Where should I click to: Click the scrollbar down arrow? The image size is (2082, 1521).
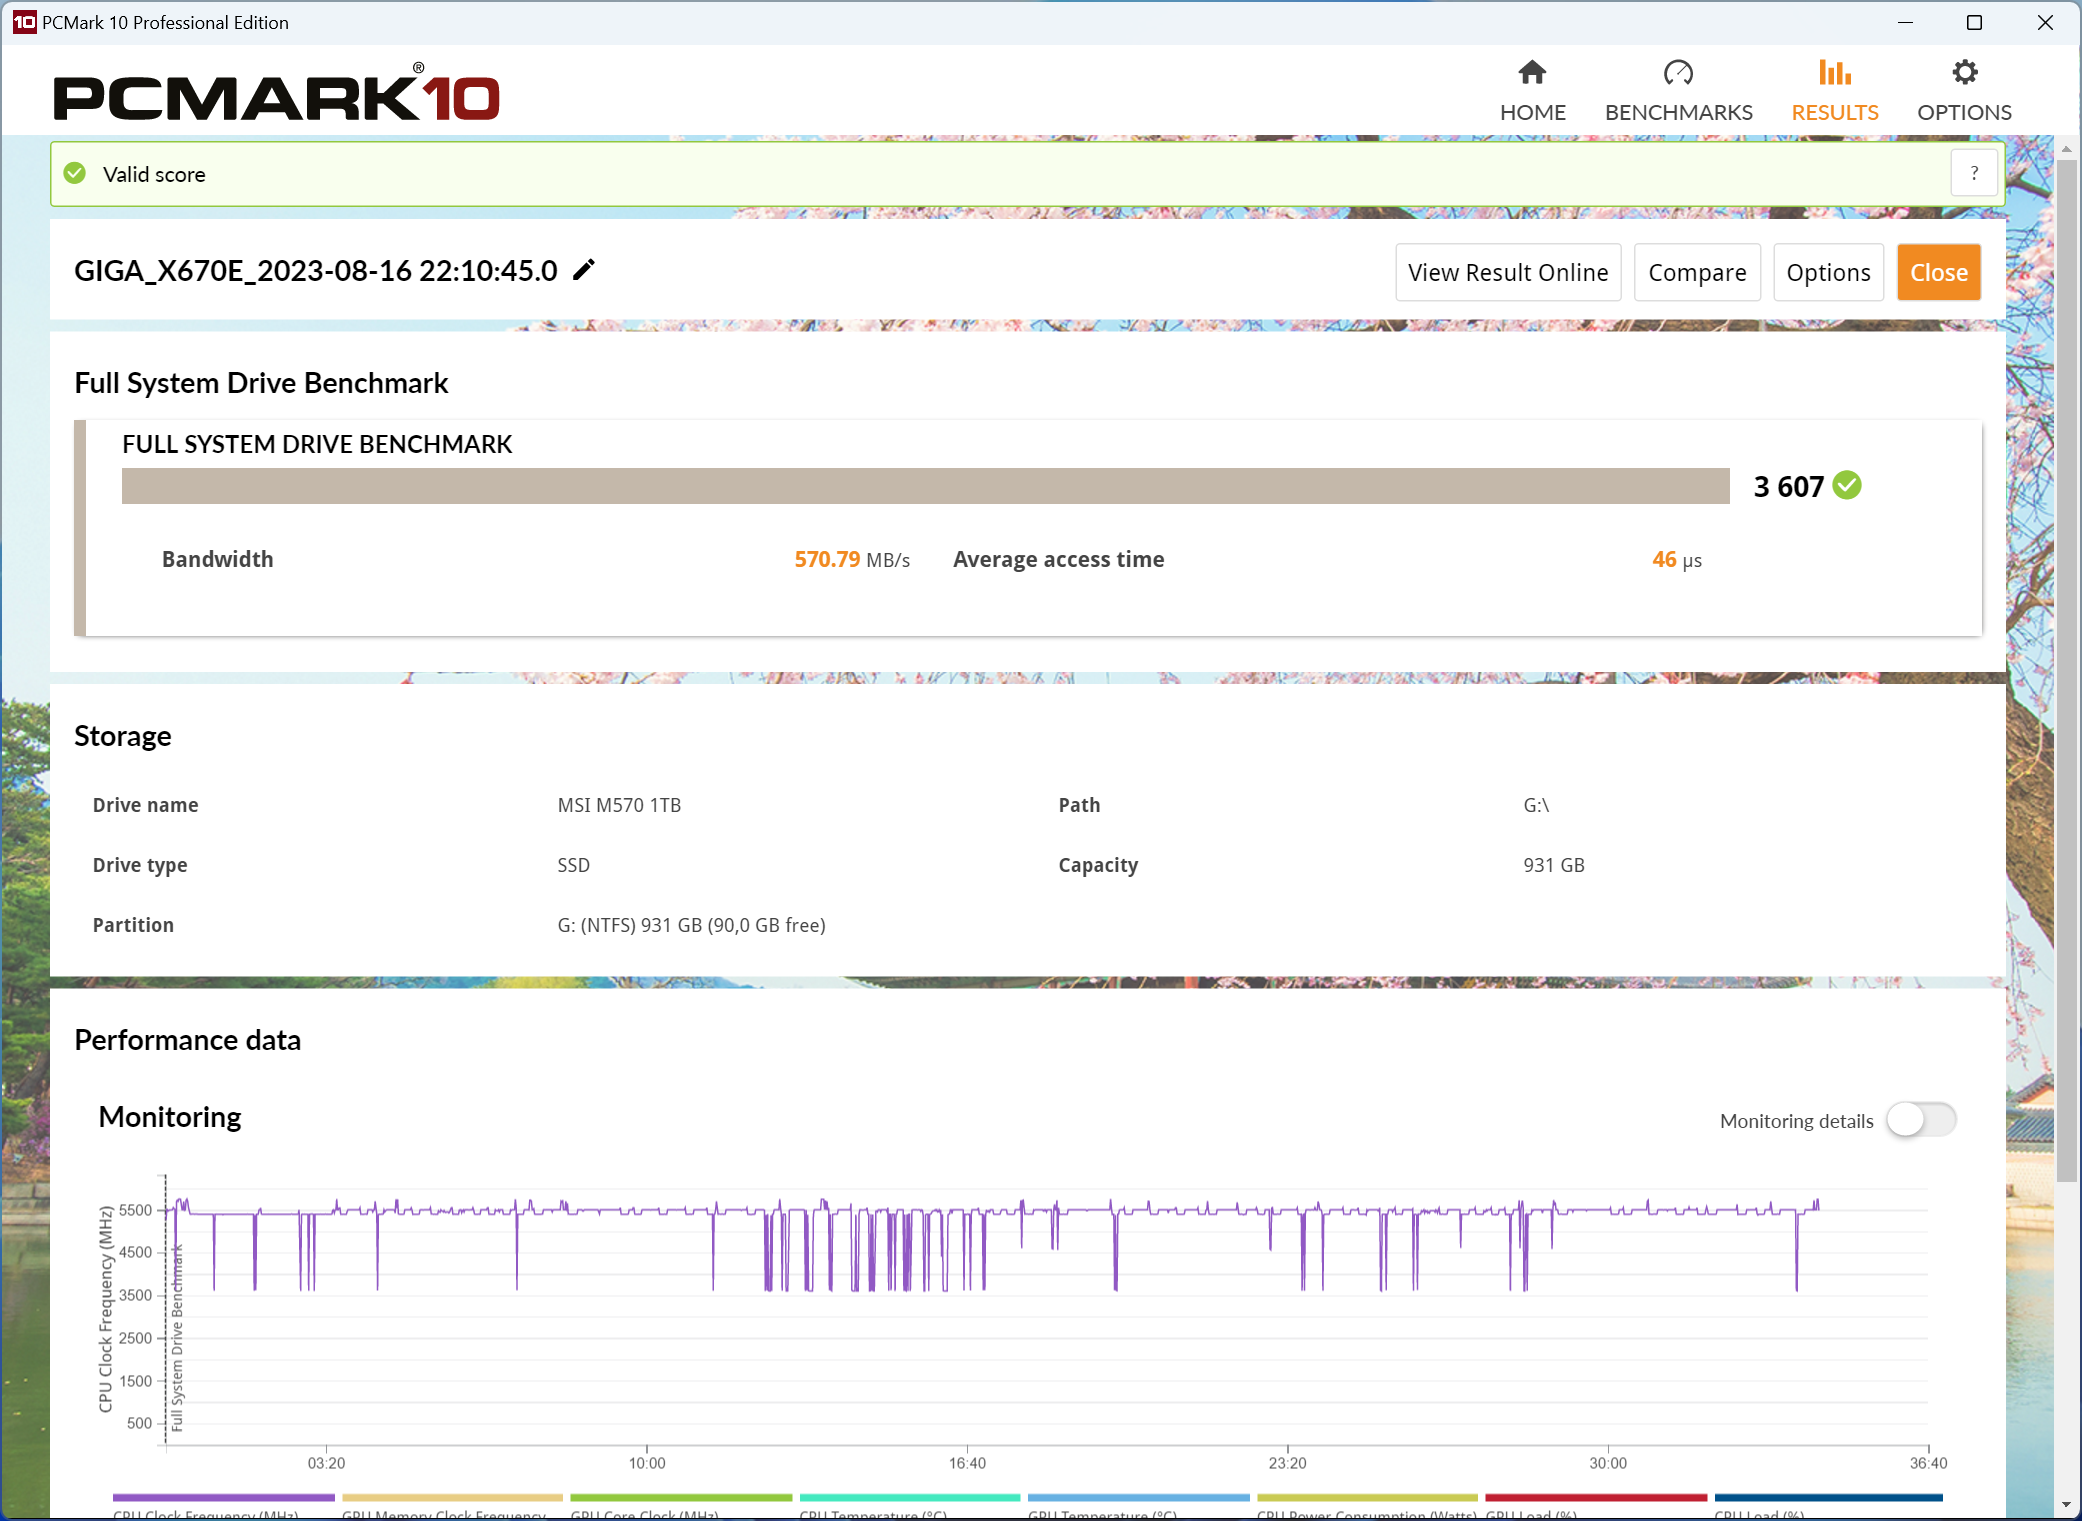2066,1505
